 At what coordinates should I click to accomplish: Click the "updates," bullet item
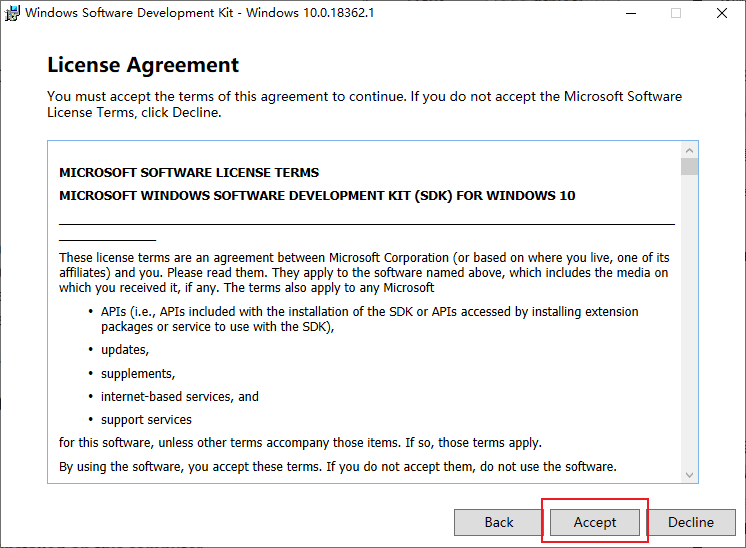[x=125, y=350]
